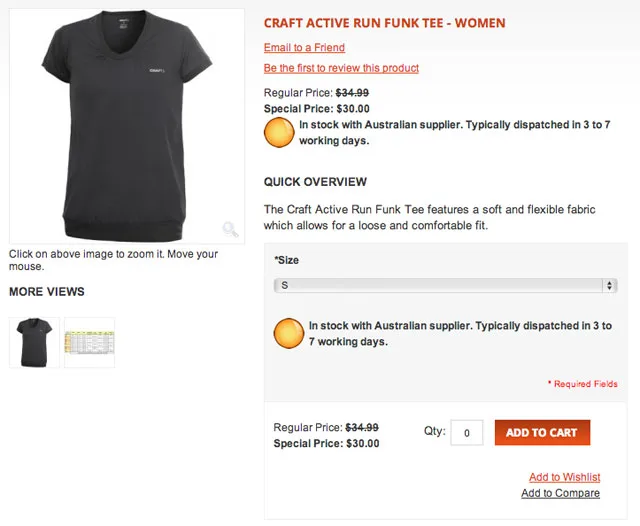Open the Size dropdown showing S
Viewport: 640px width, 526px height.
point(445,286)
